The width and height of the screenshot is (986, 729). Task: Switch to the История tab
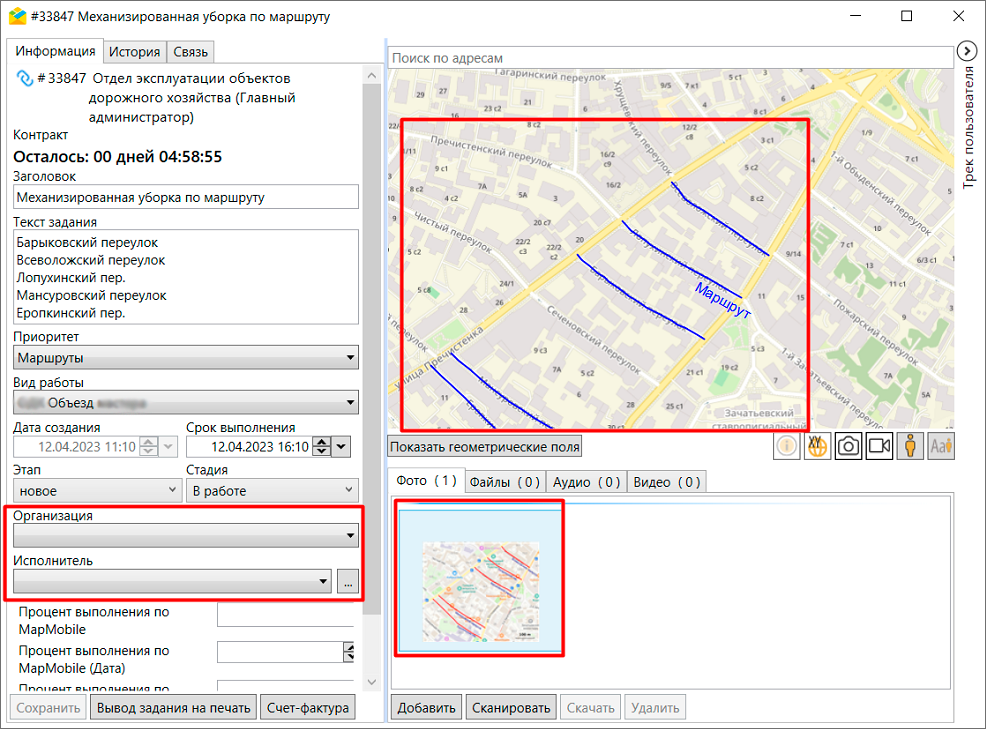135,52
